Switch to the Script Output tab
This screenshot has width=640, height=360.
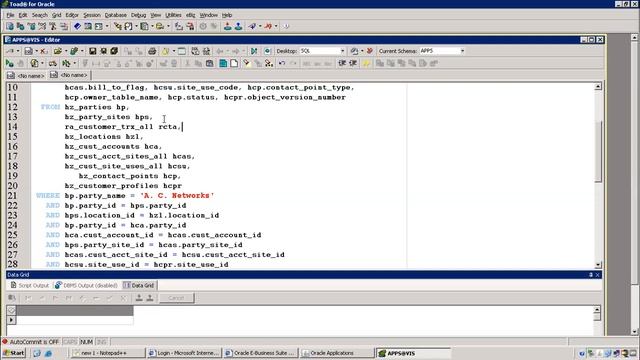click(29, 285)
